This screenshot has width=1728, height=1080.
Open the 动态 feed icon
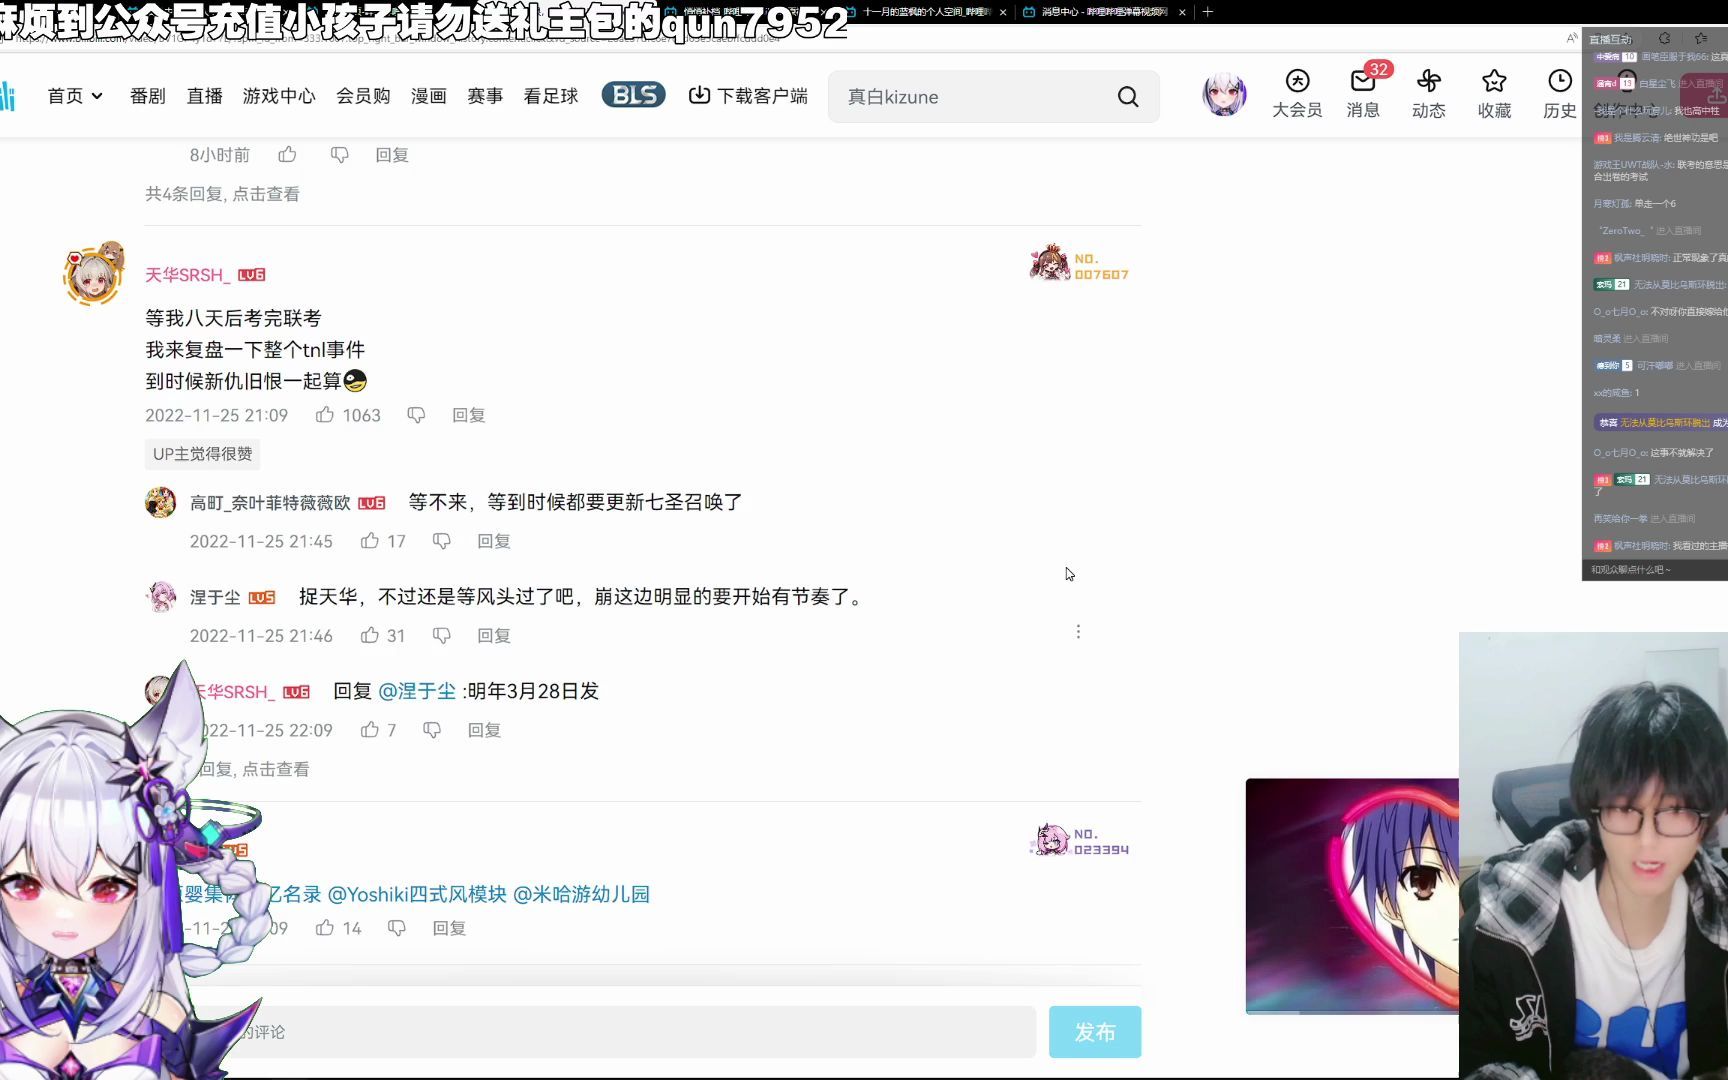tap(1428, 94)
